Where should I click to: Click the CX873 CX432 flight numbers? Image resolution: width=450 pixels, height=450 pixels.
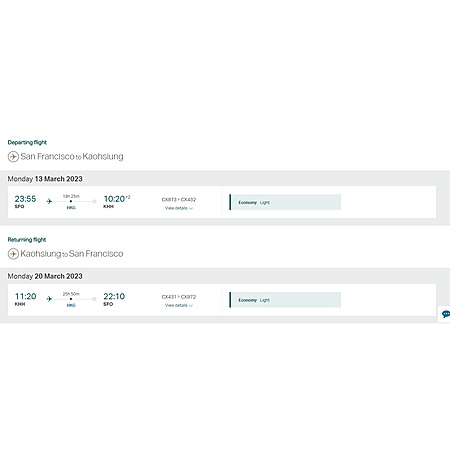[179, 200]
